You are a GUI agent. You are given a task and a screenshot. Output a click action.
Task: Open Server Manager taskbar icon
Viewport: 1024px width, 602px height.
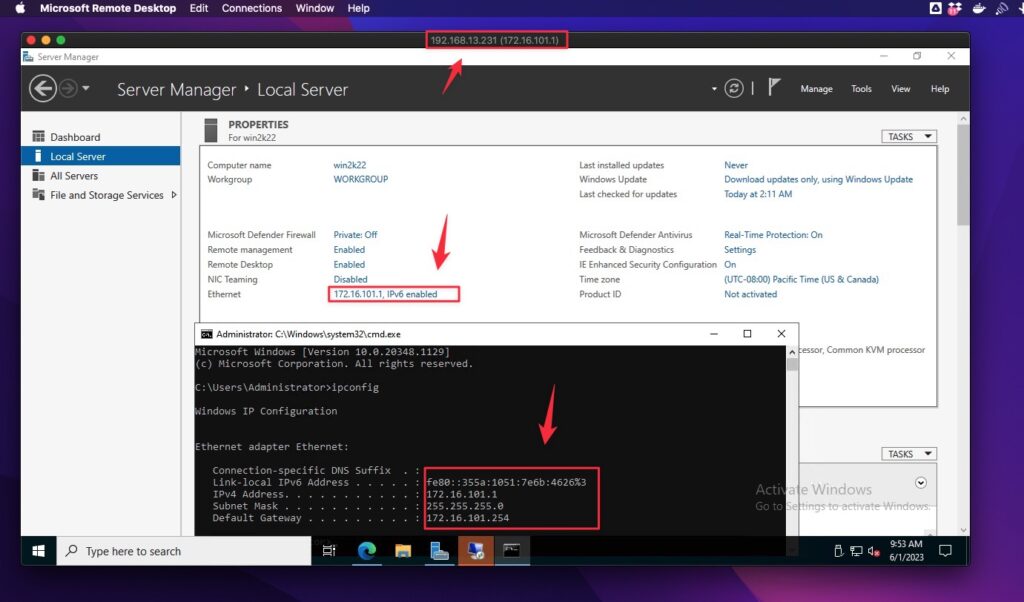(x=440, y=551)
